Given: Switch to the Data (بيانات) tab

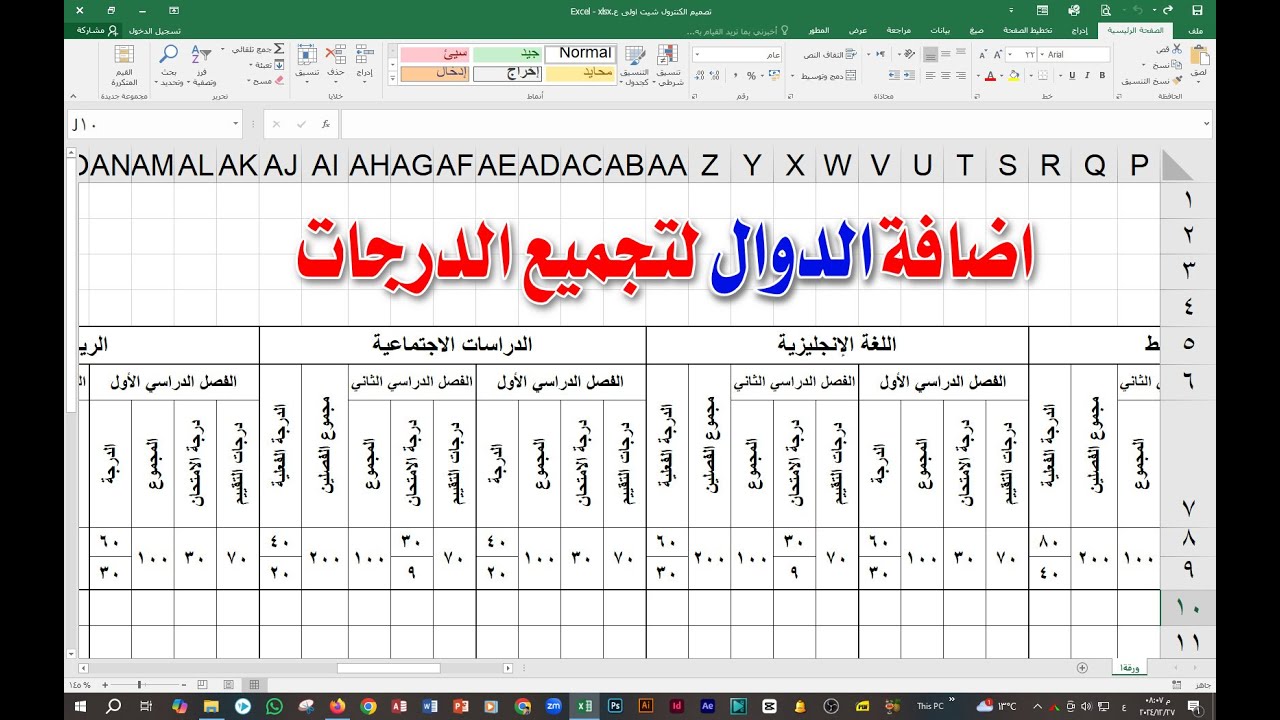Looking at the screenshot, I should (x=940, y=31).
